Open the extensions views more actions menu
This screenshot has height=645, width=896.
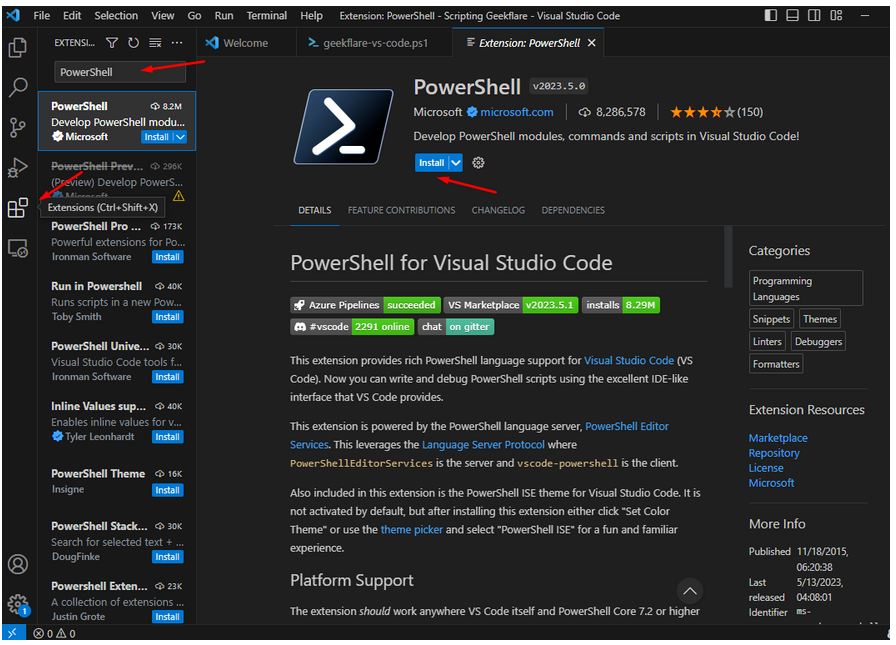tap(177, 43)
